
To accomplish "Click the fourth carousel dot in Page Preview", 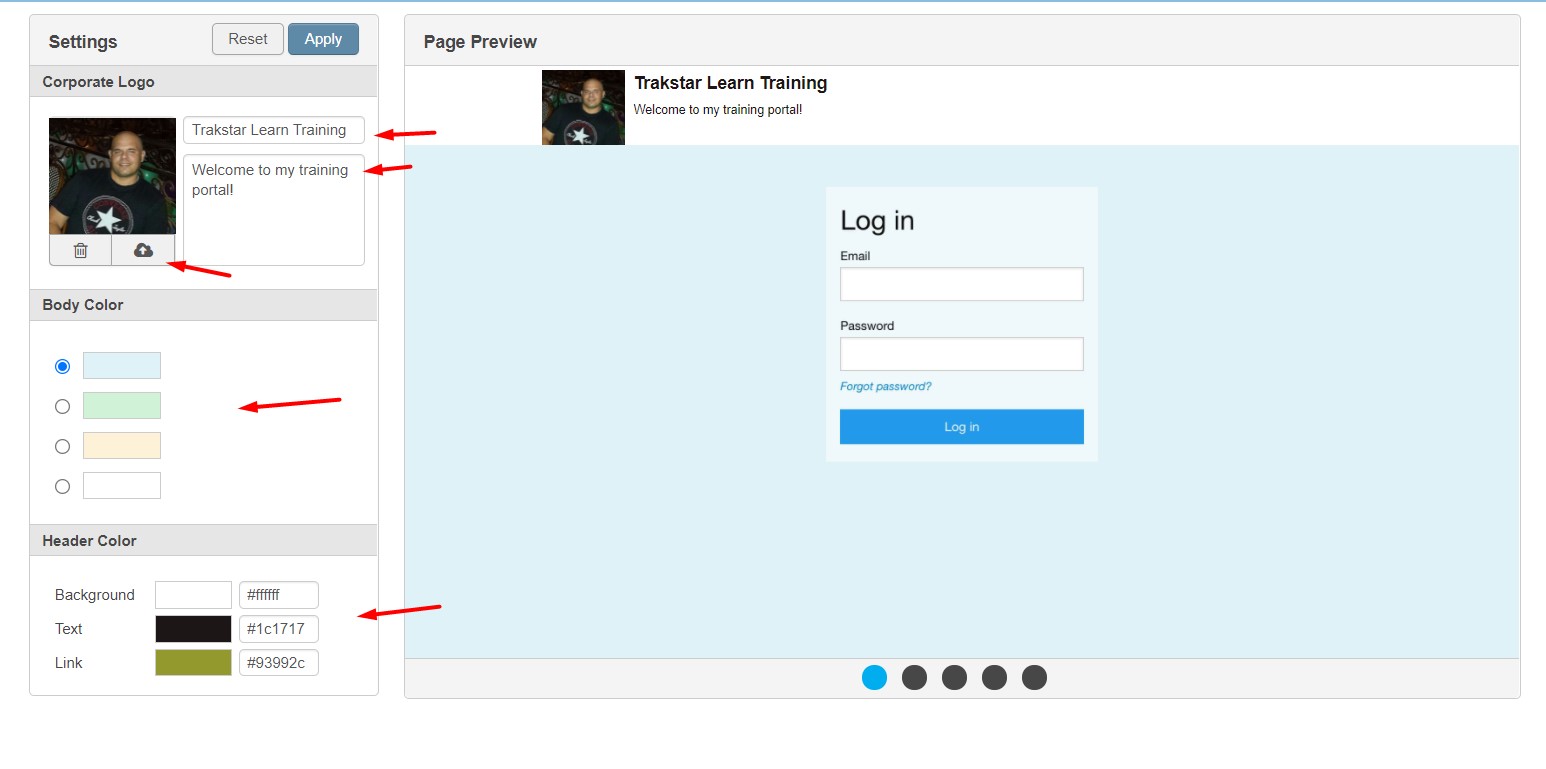I will coord(994,677).
